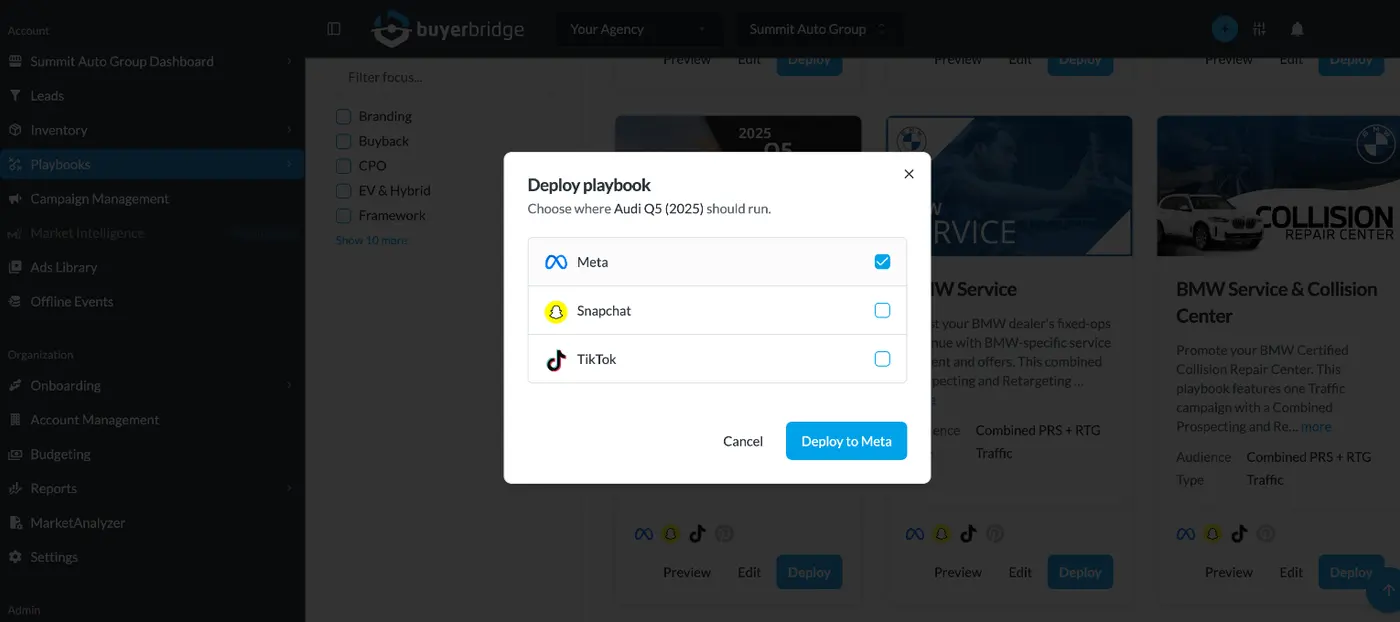Click the Leads funnel icon in sidebar
Image resolution: width=1400 pixels, height=622 pixels.
coord(15,96)
